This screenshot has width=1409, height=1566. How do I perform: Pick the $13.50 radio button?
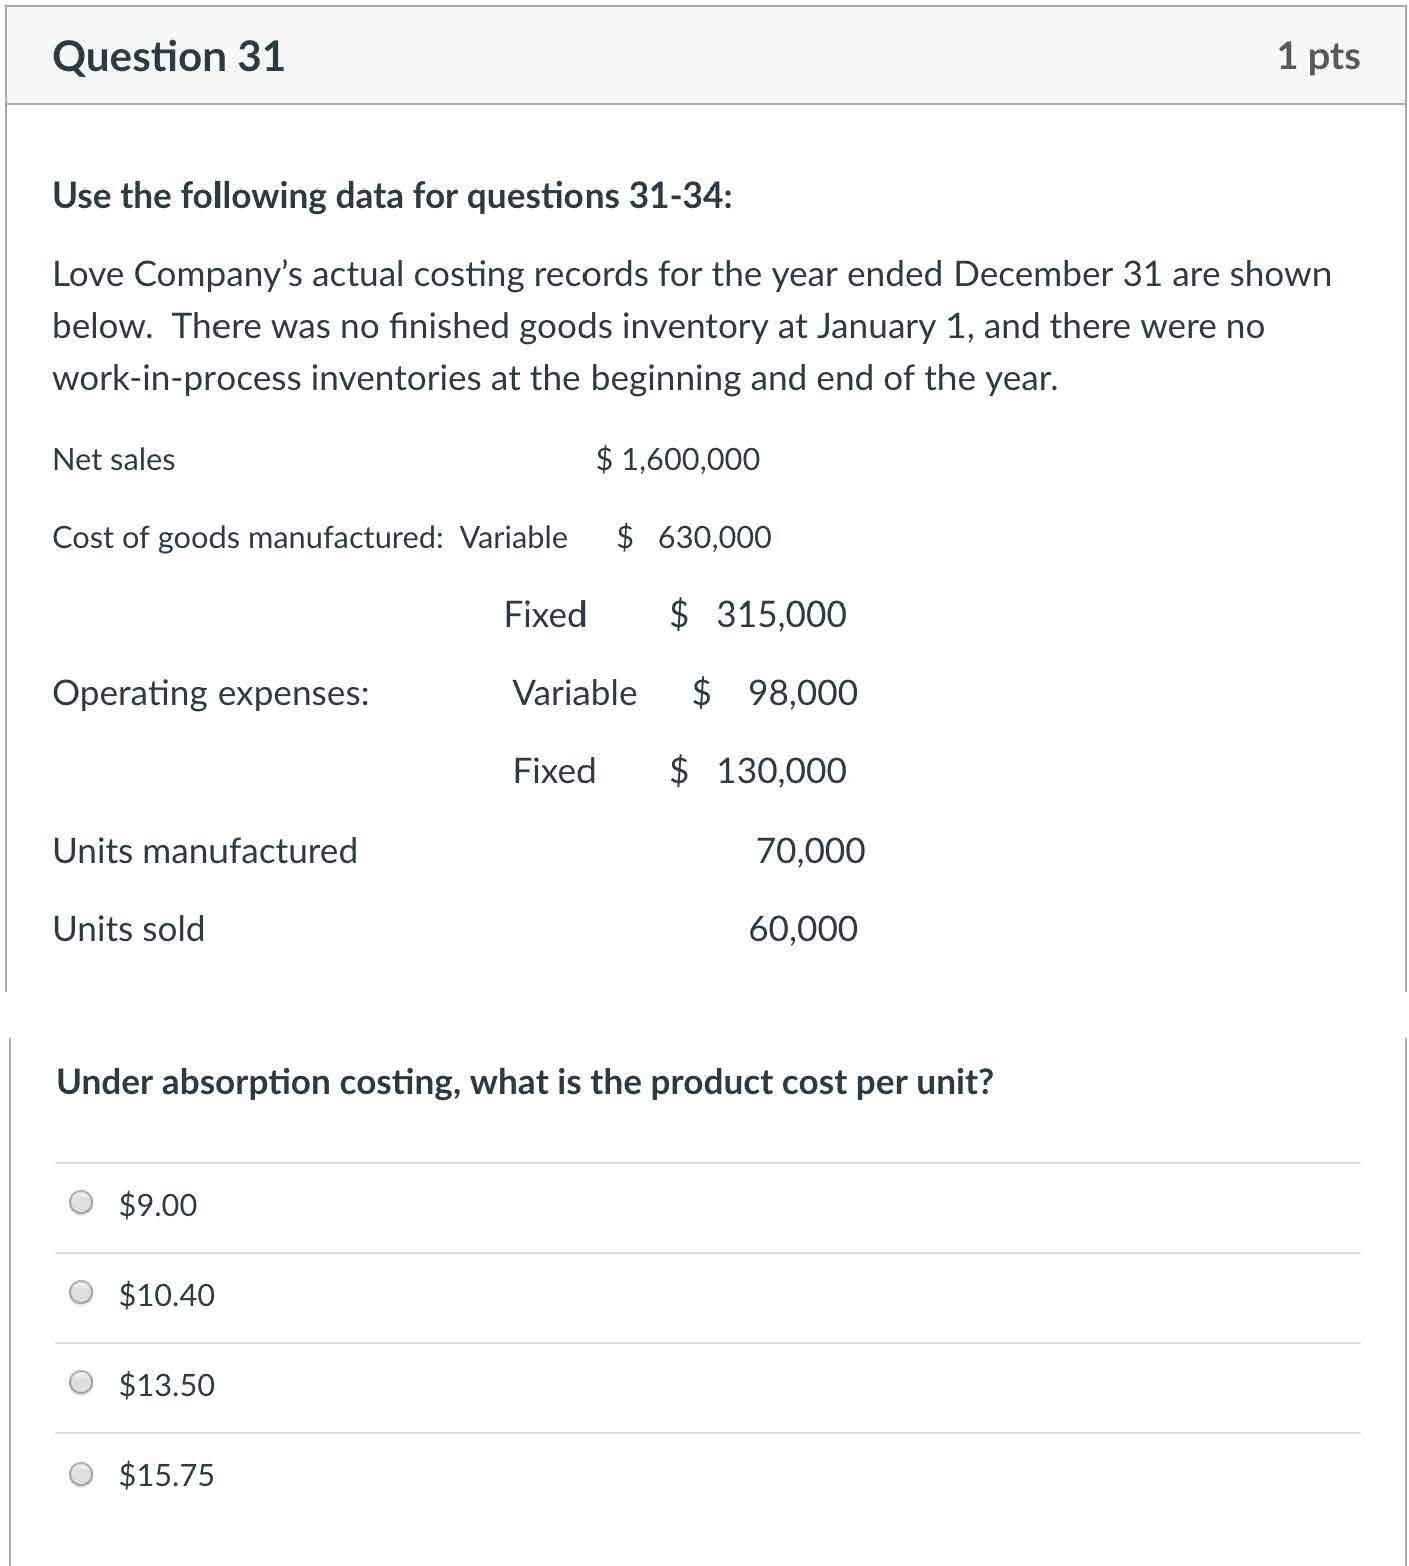point(82,1383)
